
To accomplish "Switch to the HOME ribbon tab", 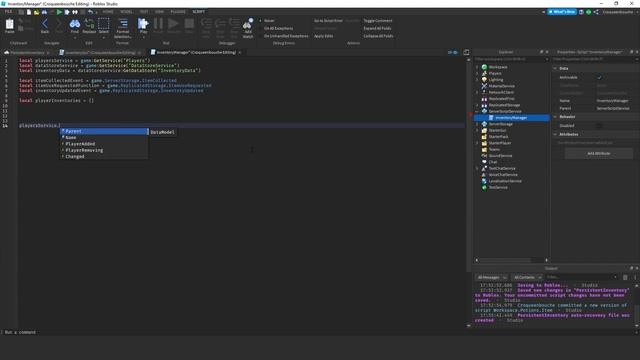I will [x=108, y=12].
